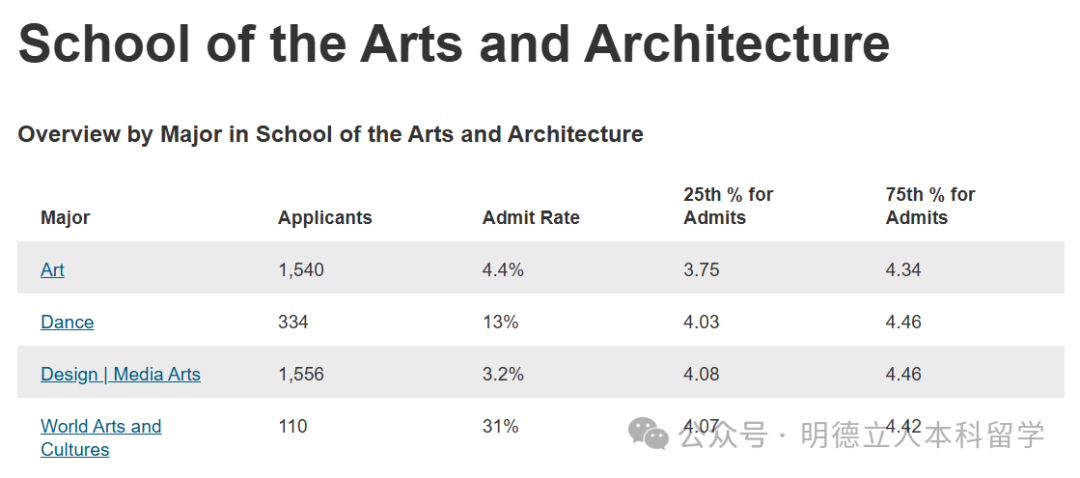Open the Art major link
Screen dimensions: 1080x478
point(52,270)
